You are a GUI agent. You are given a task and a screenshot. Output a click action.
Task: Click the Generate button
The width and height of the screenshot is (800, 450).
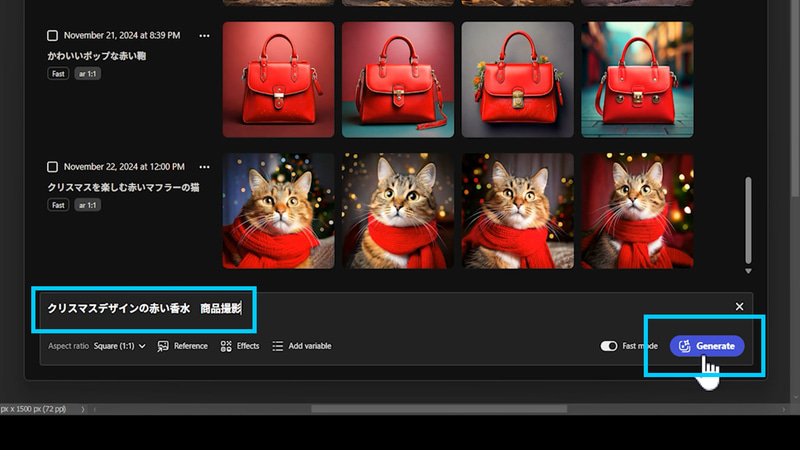click(707, 346)
